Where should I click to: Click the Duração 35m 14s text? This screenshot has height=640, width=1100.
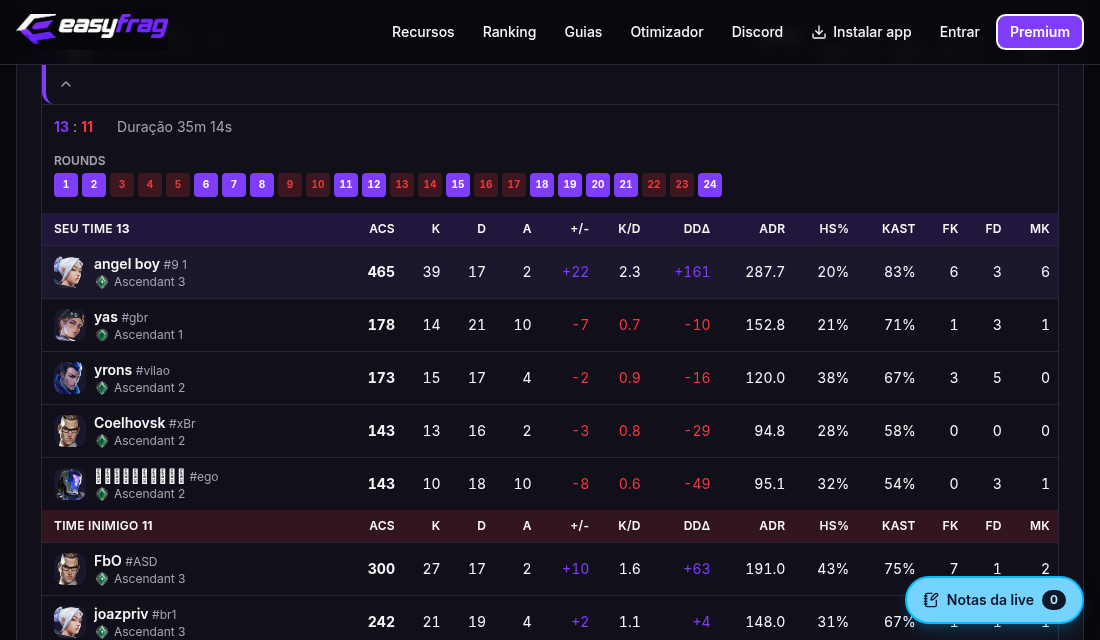(x=174, y=127)
